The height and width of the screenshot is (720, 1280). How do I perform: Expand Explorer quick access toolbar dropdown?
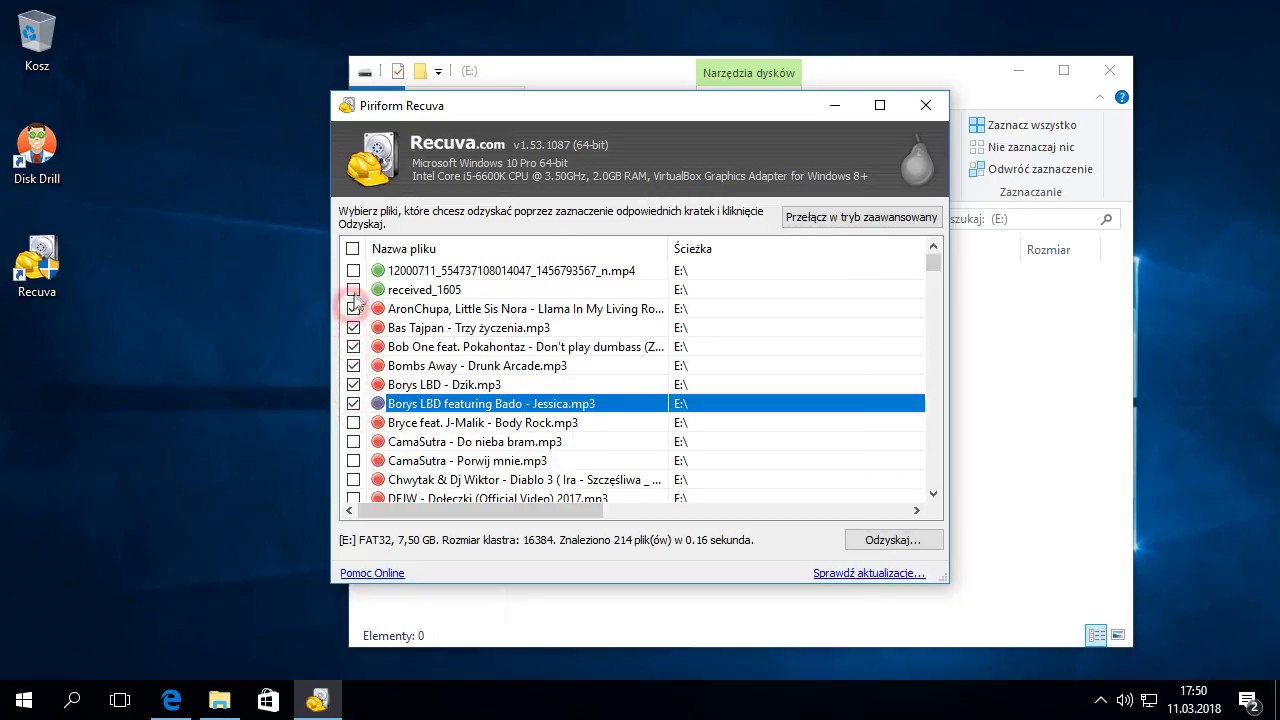[438, 72]
